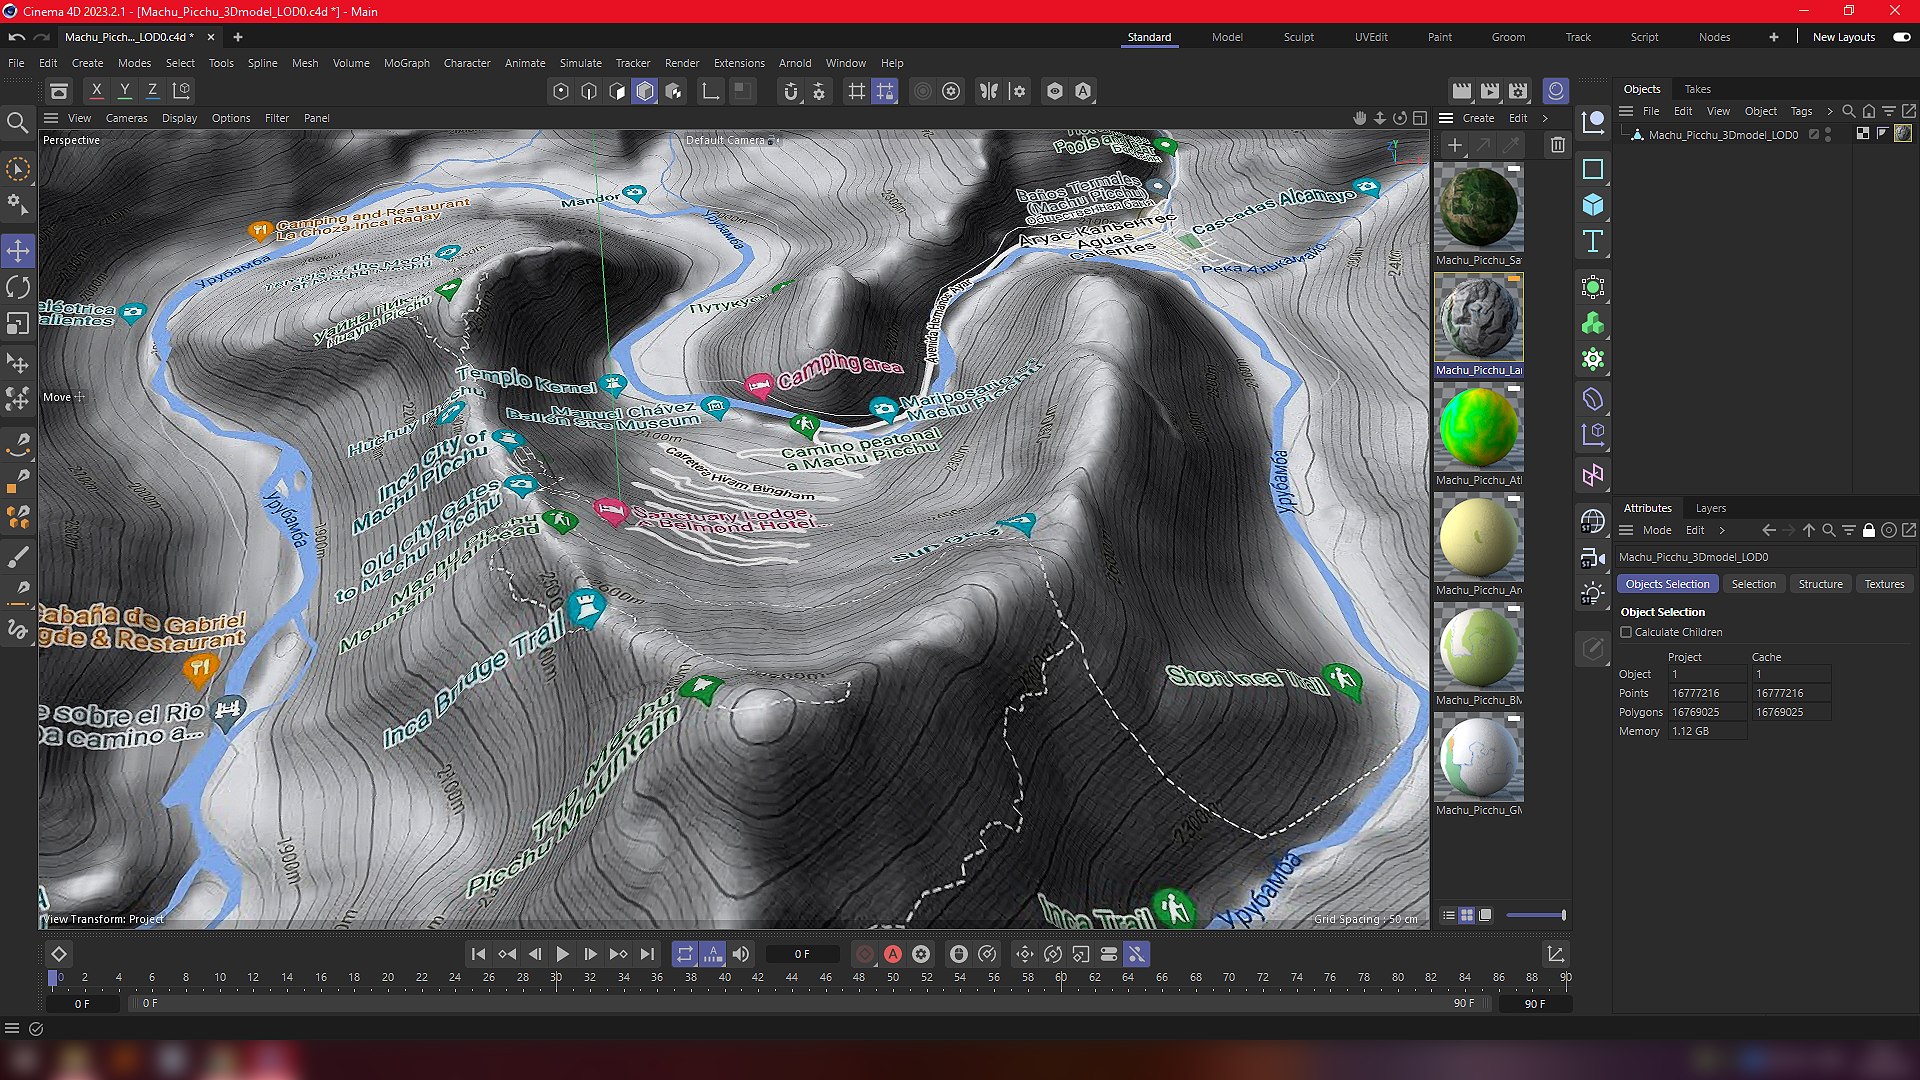The image size is (1920, 1080).
Task: Lock the Z axis
Action: (x=153, y=90)
